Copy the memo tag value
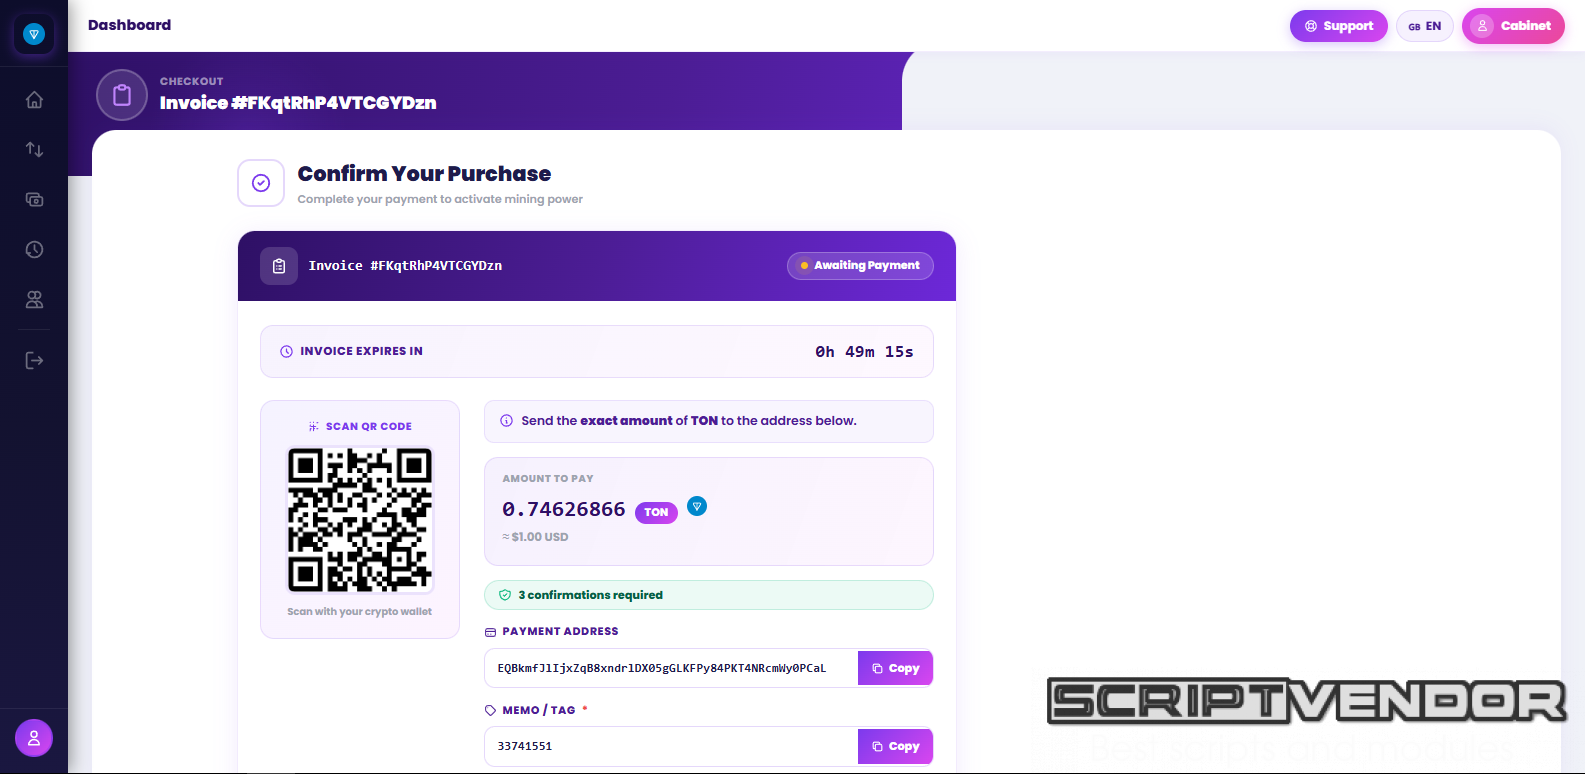The width and height of the screenshot is (1585, 774). coord(895,746)
